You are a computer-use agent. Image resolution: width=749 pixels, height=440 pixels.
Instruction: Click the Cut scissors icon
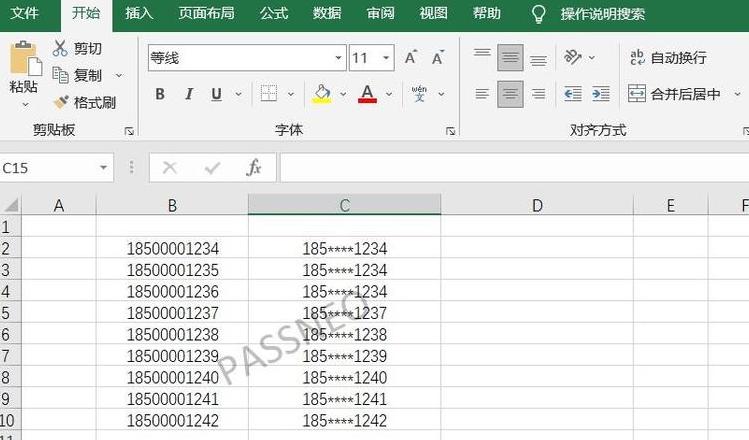tap(60, 48)
